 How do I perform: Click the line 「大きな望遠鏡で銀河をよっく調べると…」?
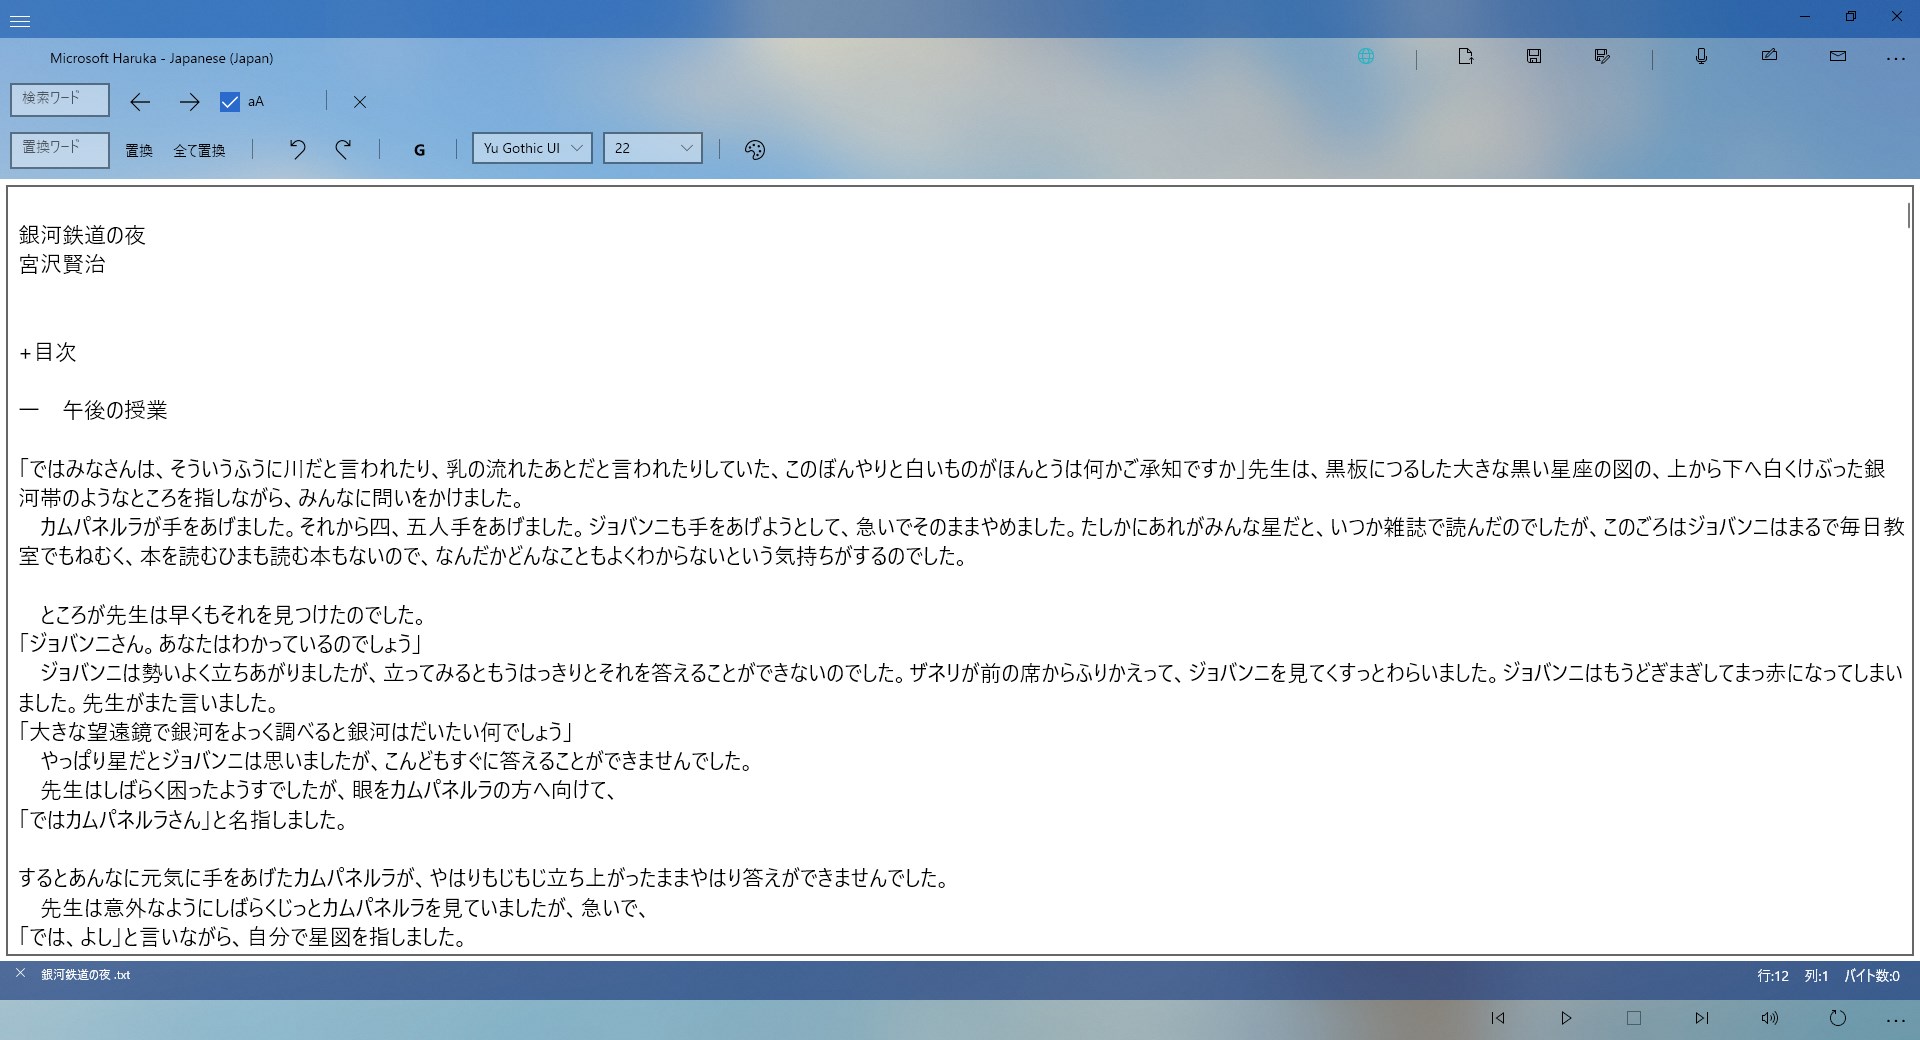point(296,732)
